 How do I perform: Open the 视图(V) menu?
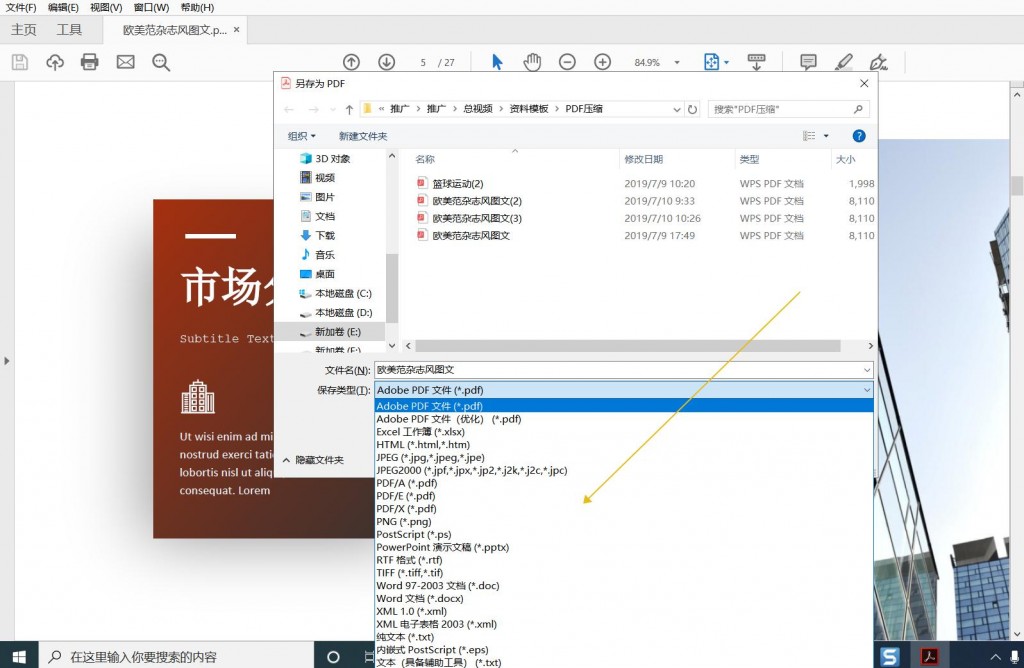point(106,7)
